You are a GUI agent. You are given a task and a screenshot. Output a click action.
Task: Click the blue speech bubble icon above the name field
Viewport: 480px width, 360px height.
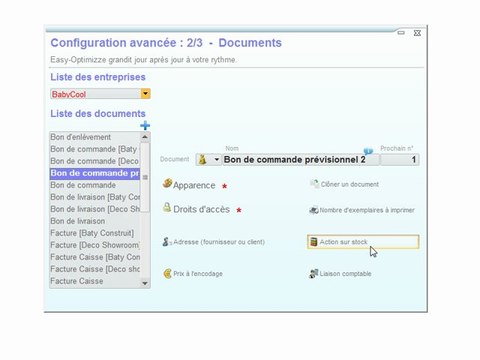(x=368, y=151)
